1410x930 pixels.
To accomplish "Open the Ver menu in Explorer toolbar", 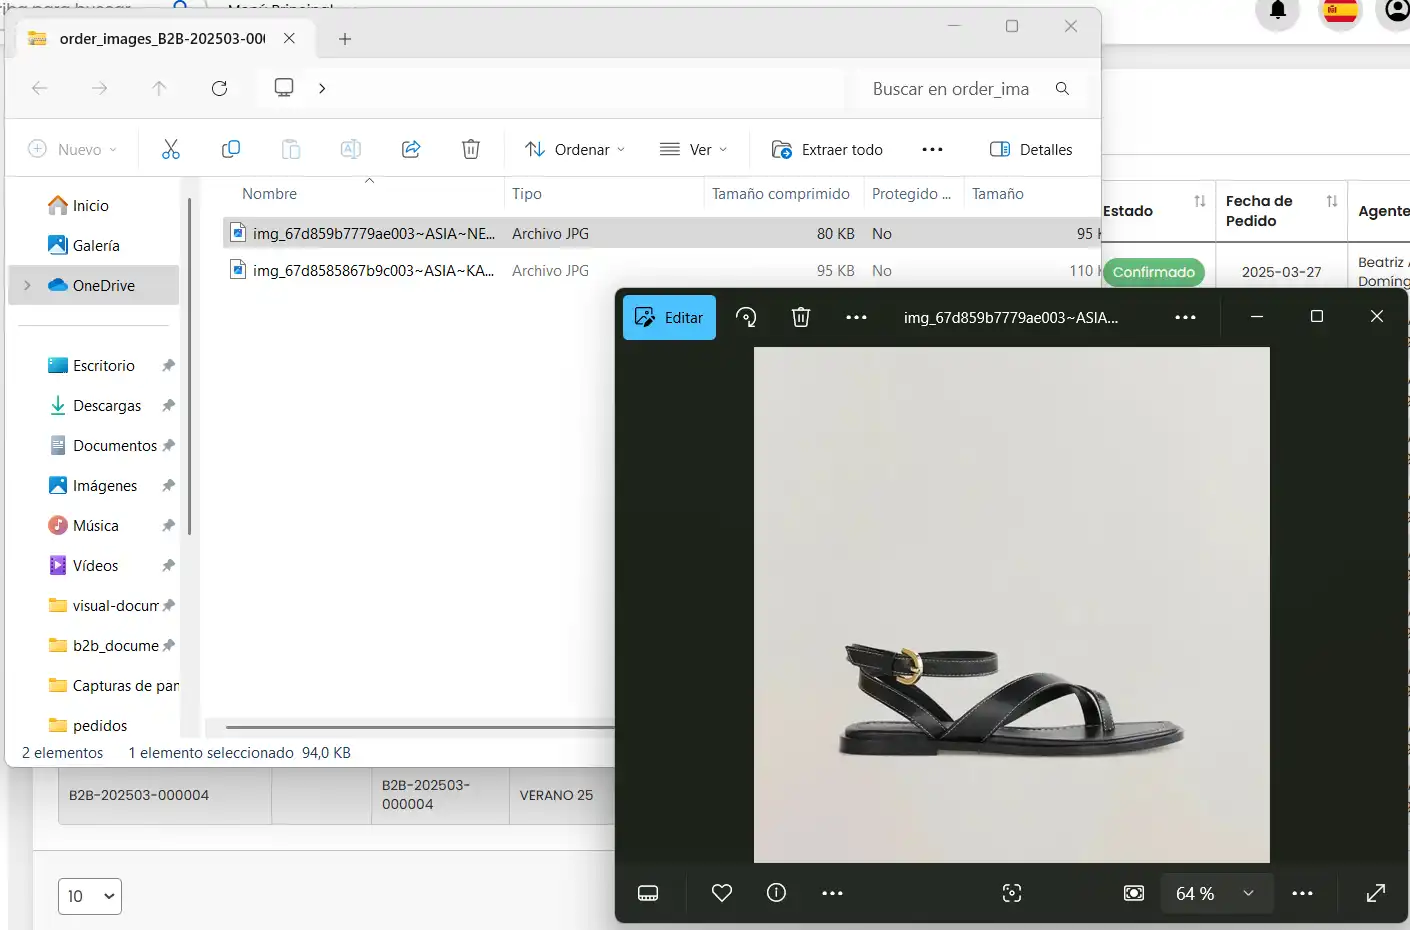I will coord(694,148).
